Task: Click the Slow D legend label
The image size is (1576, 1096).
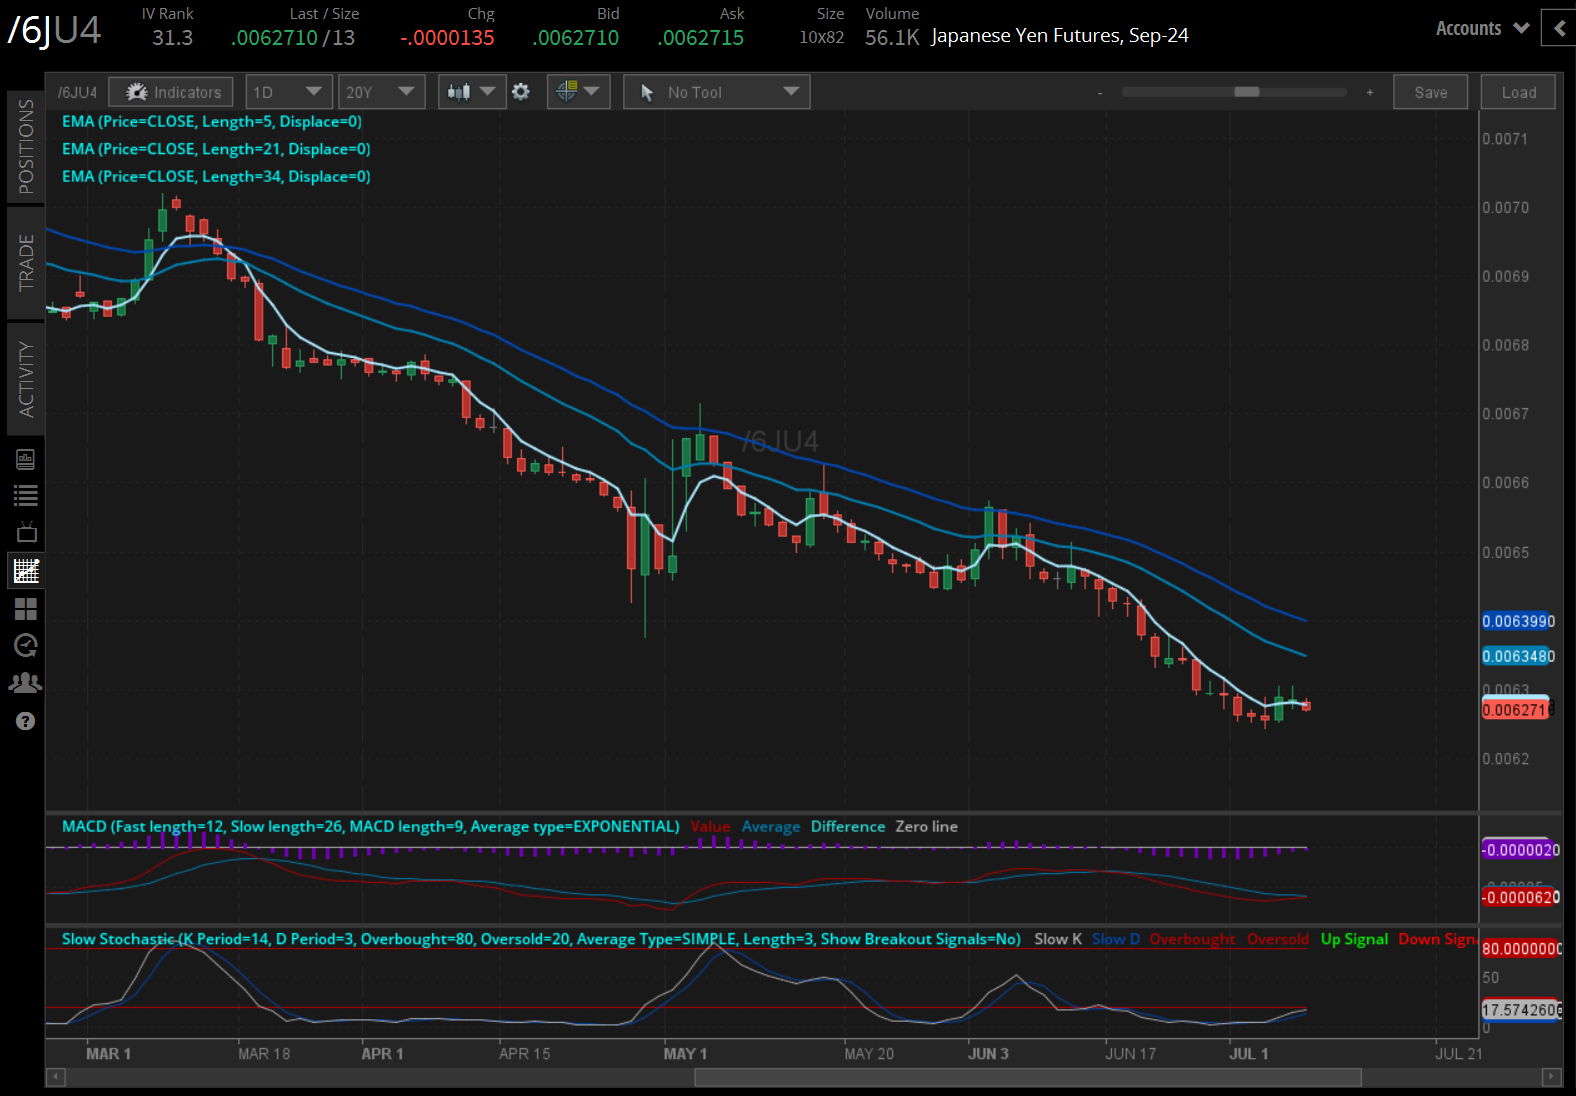Action: click(x=1116, y=939)
